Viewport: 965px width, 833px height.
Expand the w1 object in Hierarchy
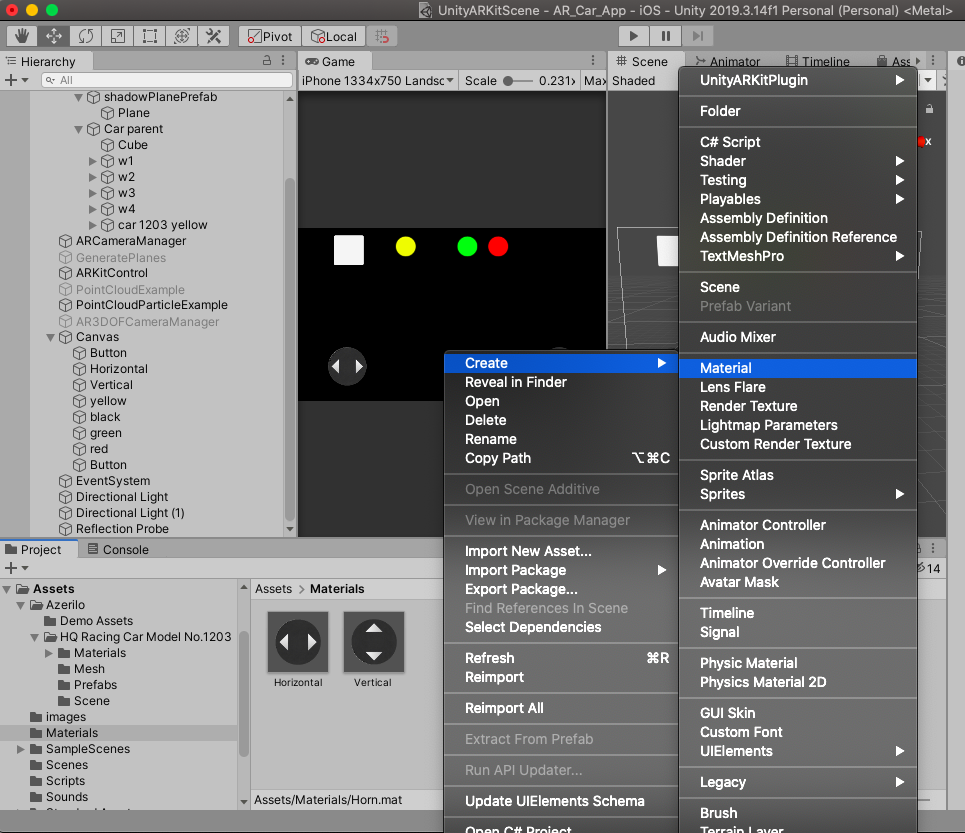pos(93,161)
